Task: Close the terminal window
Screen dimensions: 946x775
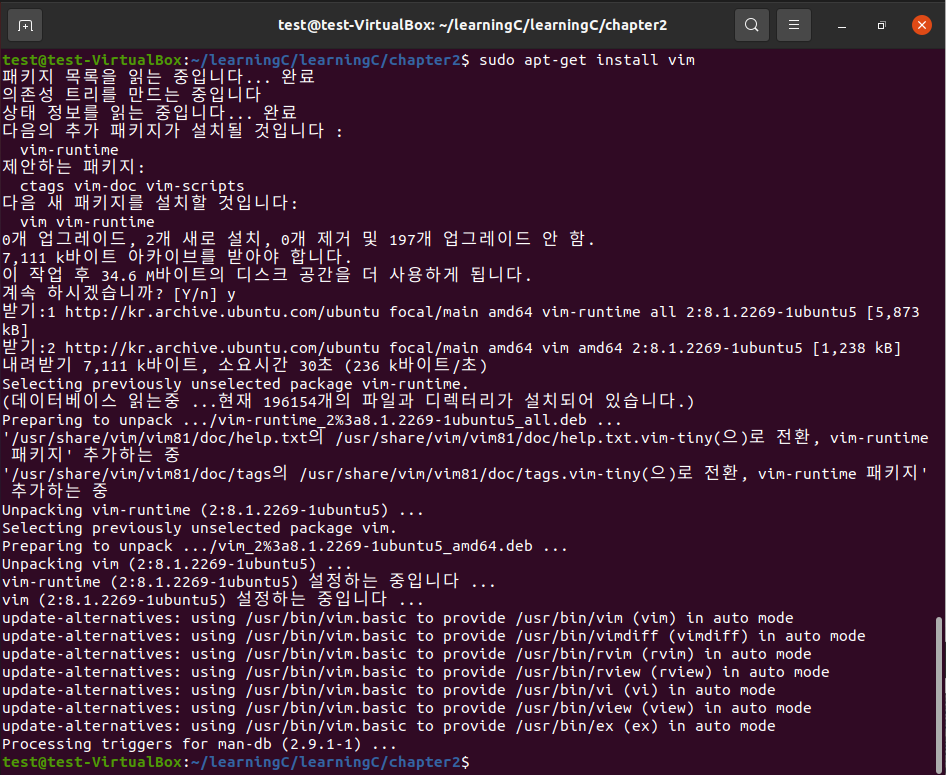Action: 921,25
